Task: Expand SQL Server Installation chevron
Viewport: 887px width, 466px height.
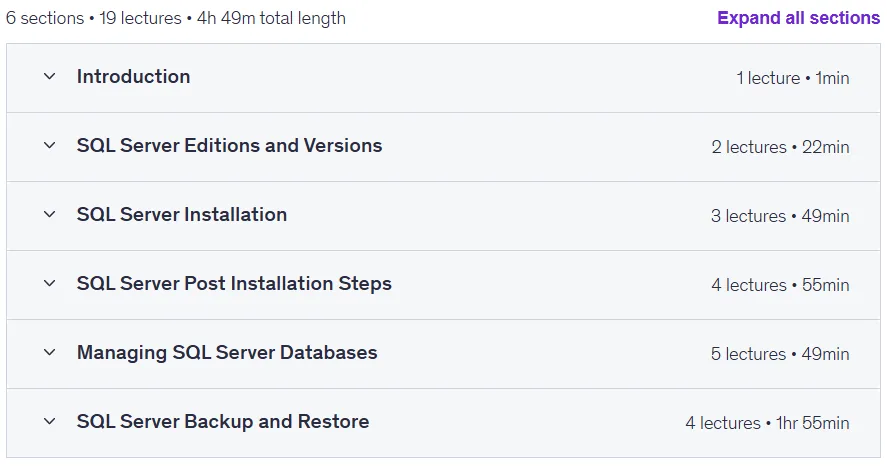Action: pos(50,214)
